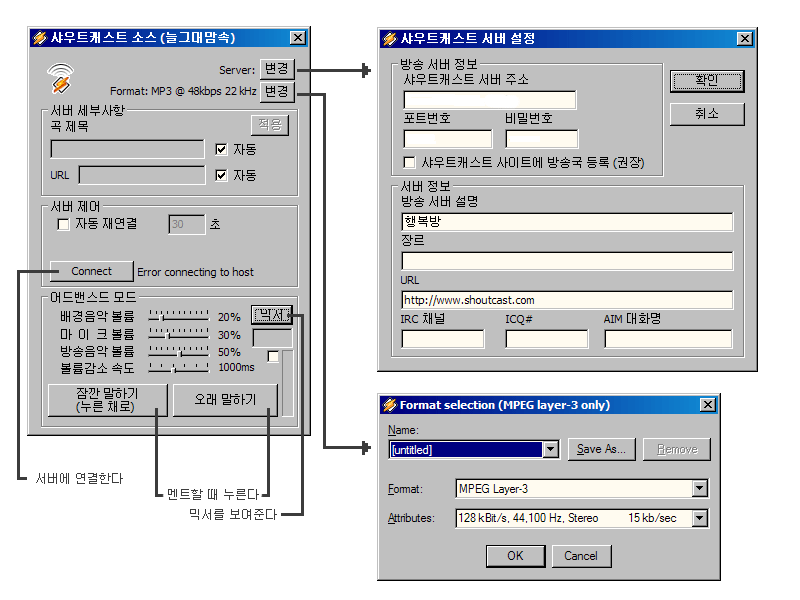Click the 1000ms fade speed value
Image resolution: width=800 pixels, height=600 pixels.
click(236, 367)
